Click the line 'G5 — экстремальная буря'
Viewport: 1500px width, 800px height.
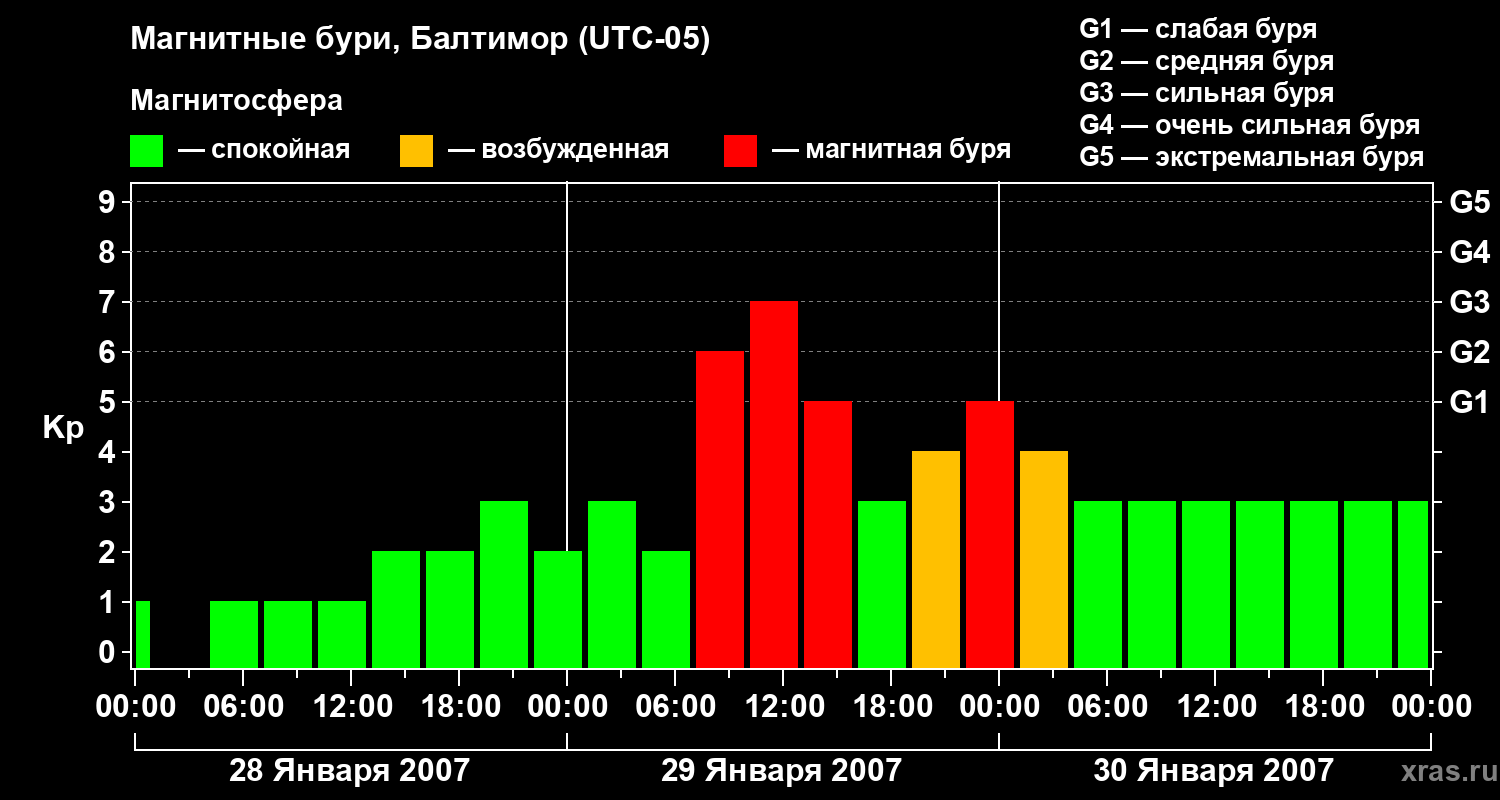click(1251, 157)
